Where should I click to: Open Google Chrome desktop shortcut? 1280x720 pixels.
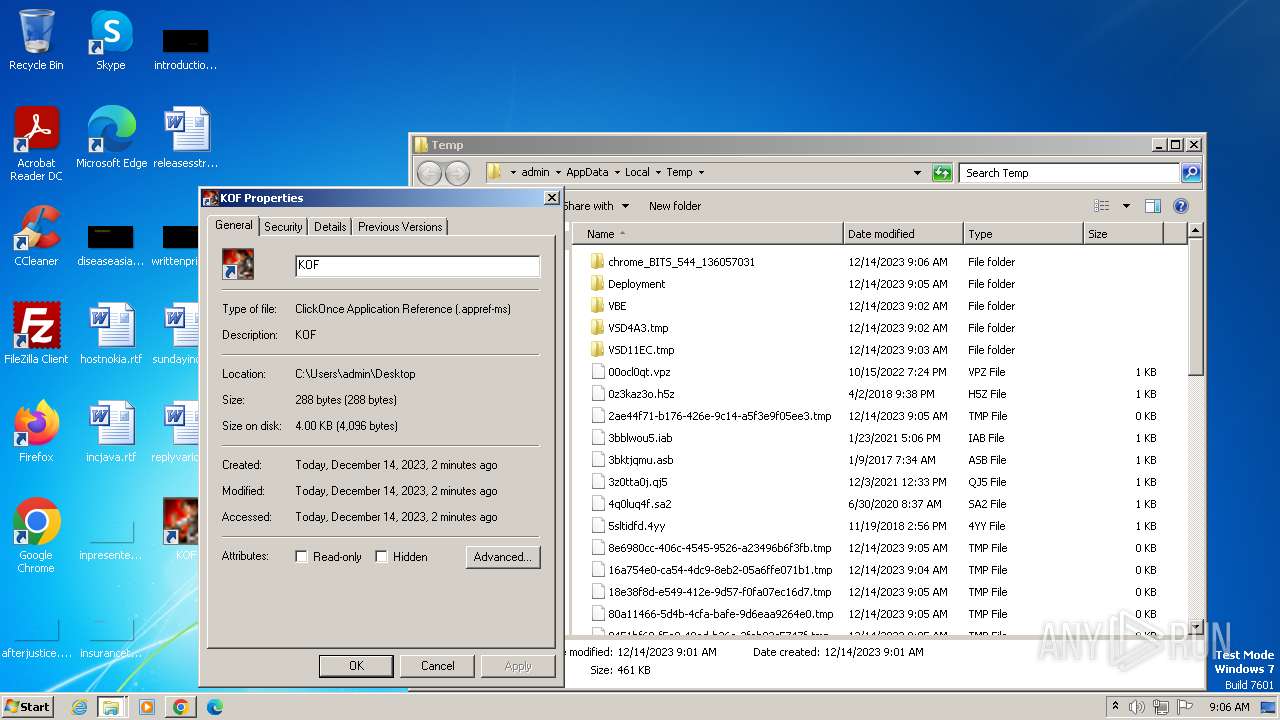click(x=36, y=536)
